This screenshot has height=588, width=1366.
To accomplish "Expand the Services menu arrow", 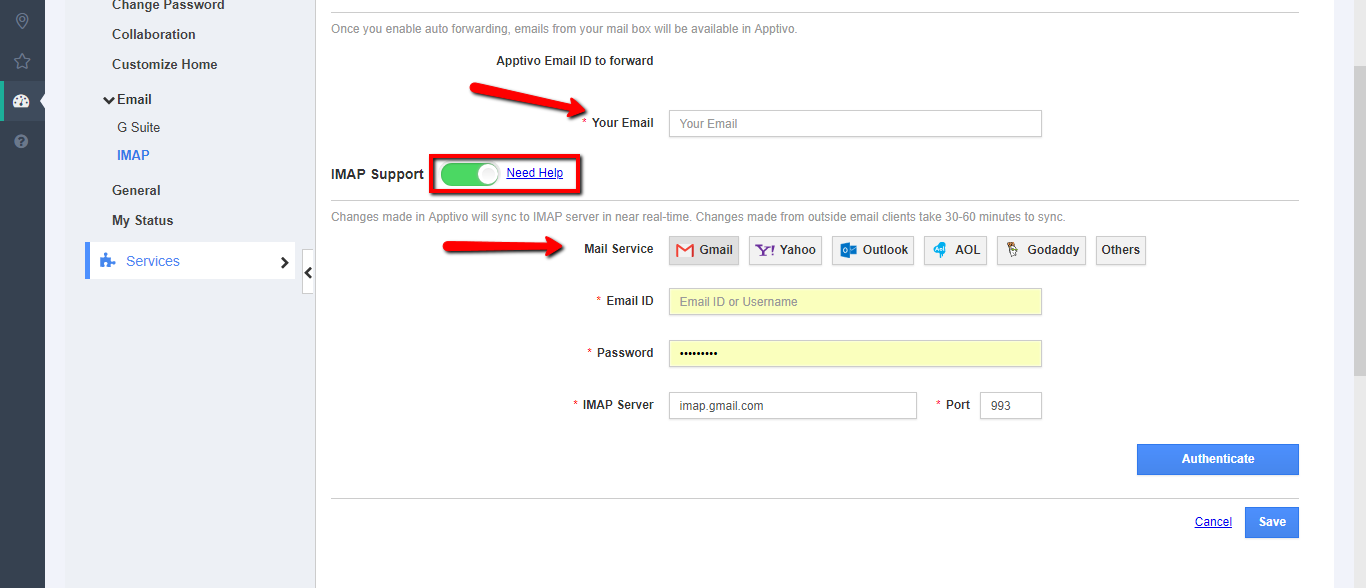I will coord(284,262).
